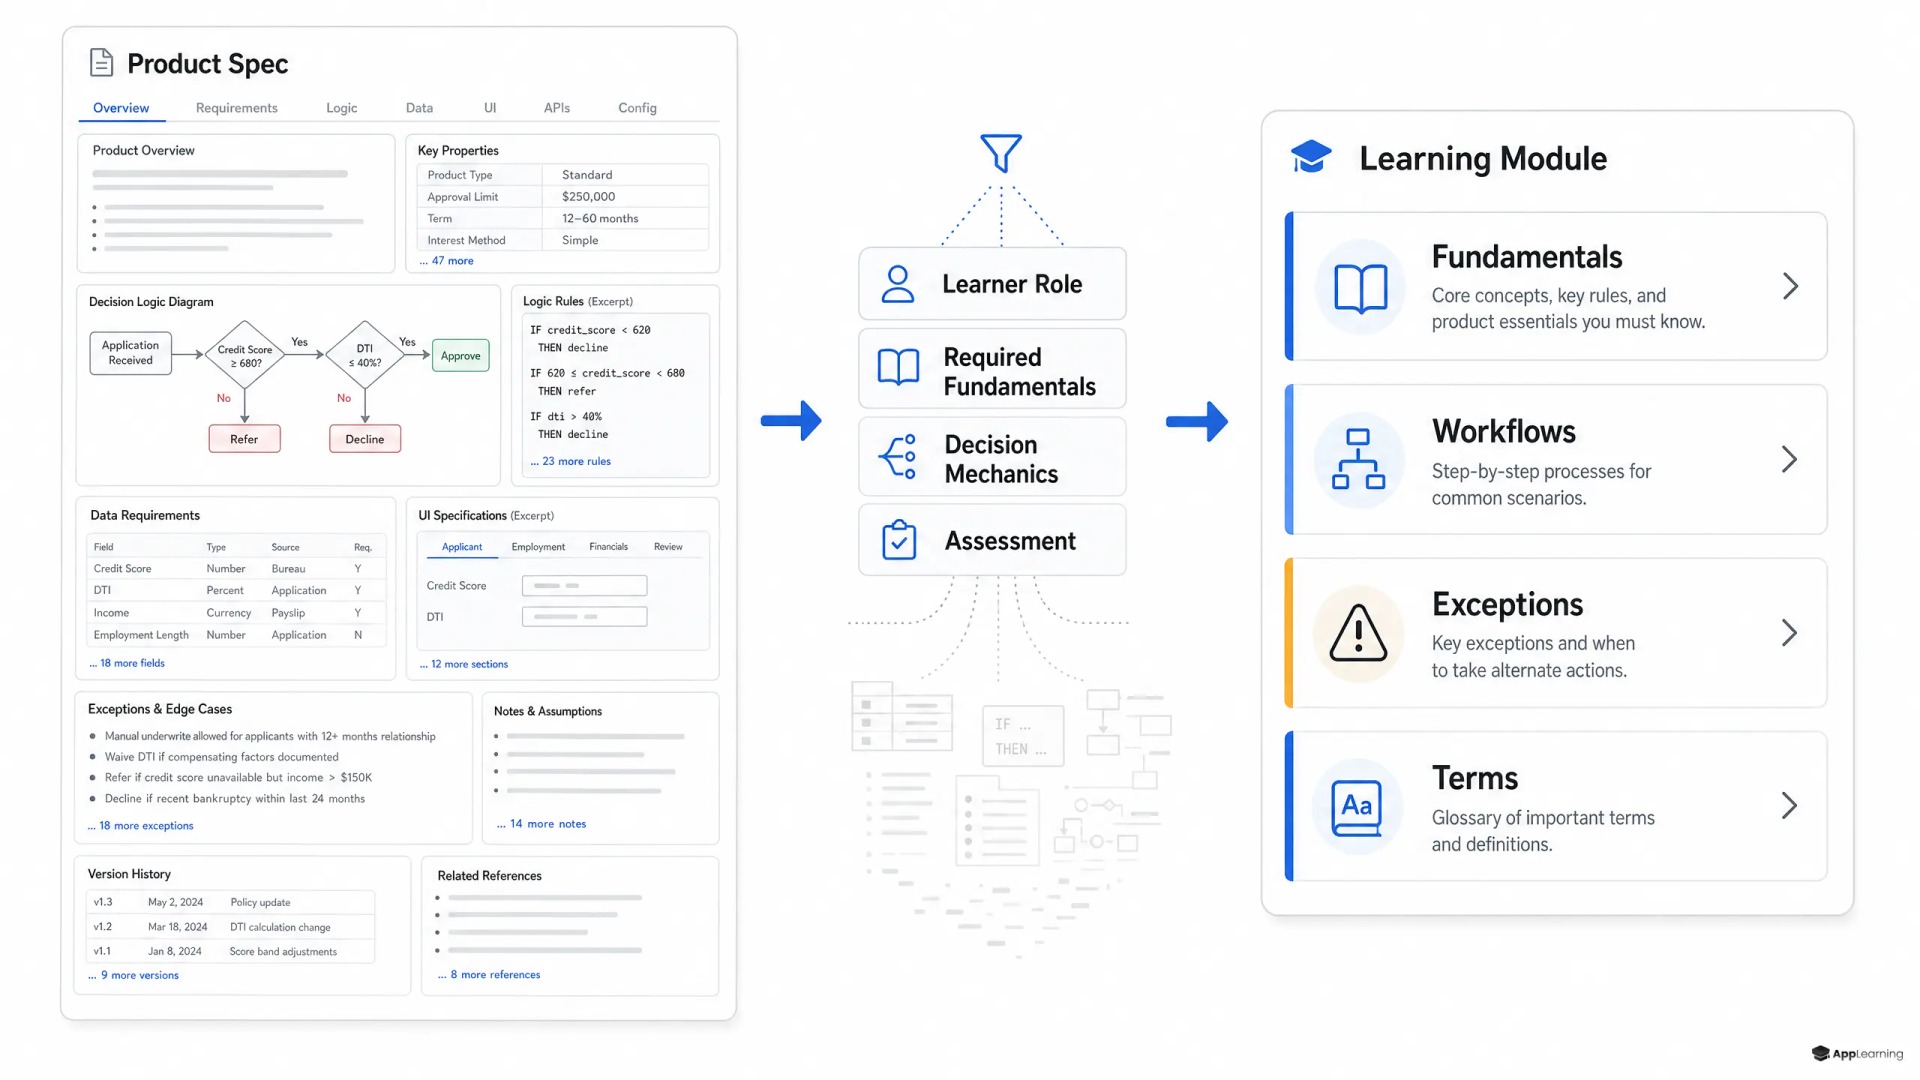Click the Exceptions warning triangle icon
This screenshot has width=1920, height=1080.
click(x=1358, y=633)
